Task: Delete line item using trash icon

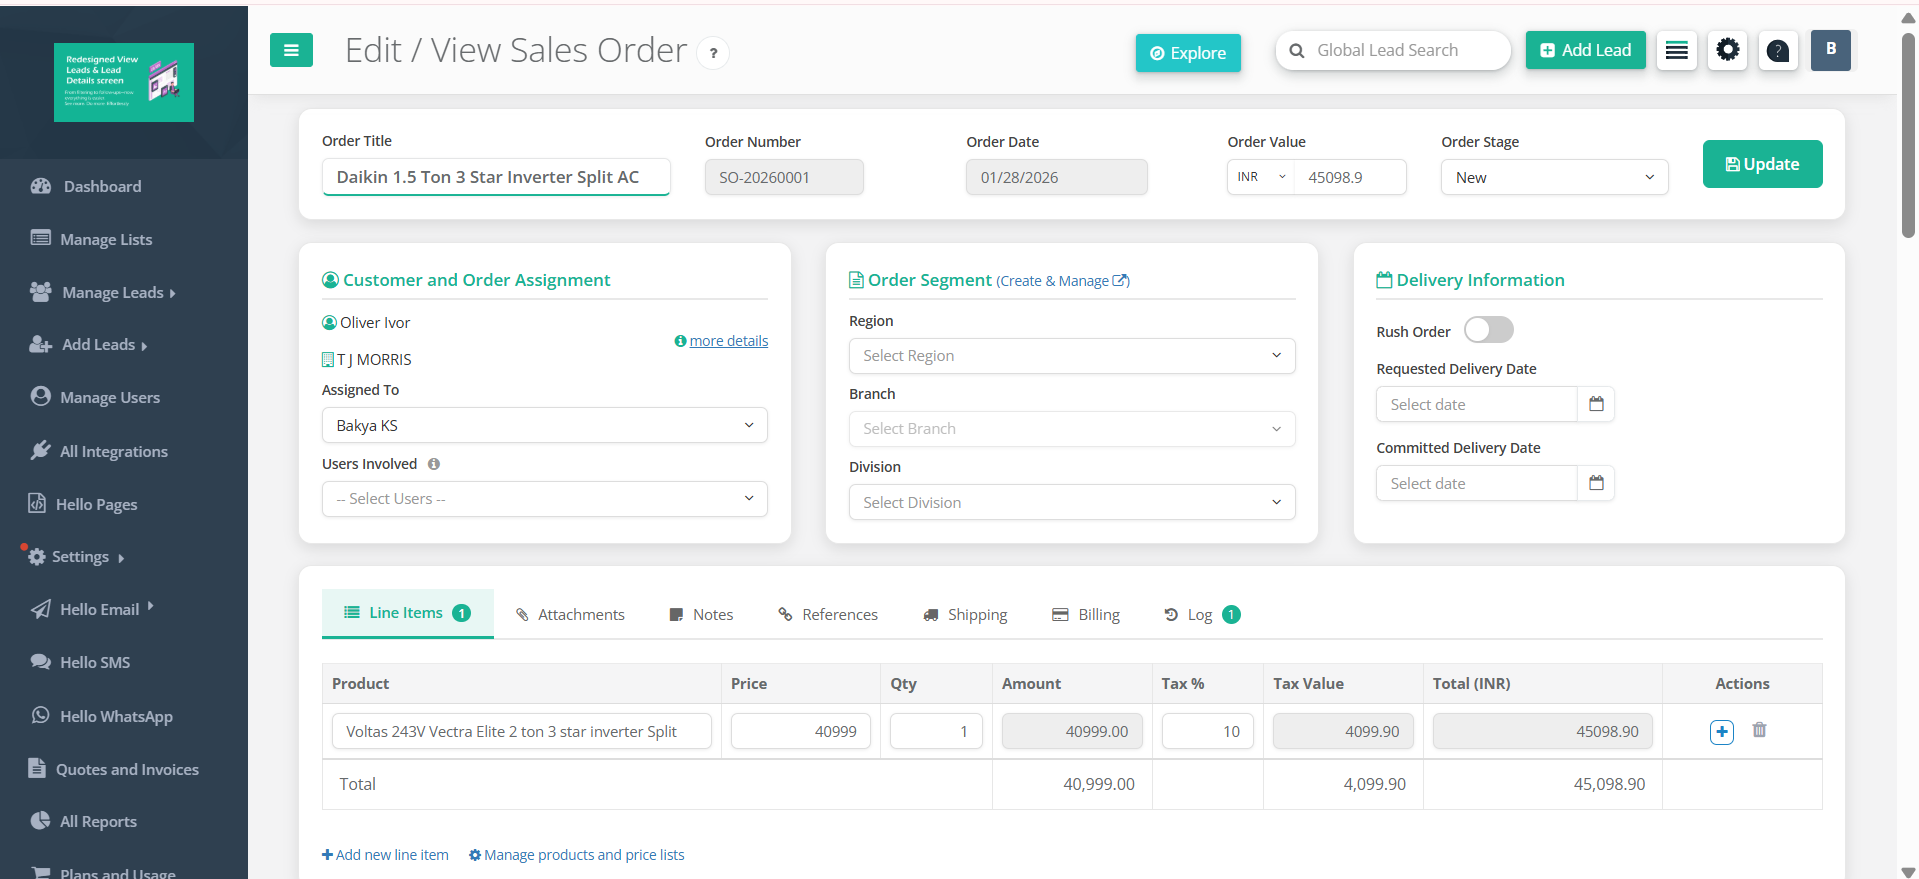Action: 1759,731
